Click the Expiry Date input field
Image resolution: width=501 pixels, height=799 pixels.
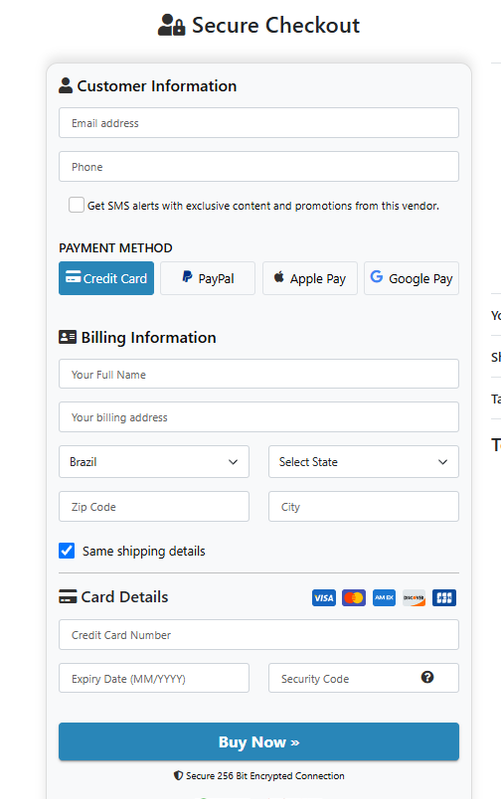tap(154, 678)
